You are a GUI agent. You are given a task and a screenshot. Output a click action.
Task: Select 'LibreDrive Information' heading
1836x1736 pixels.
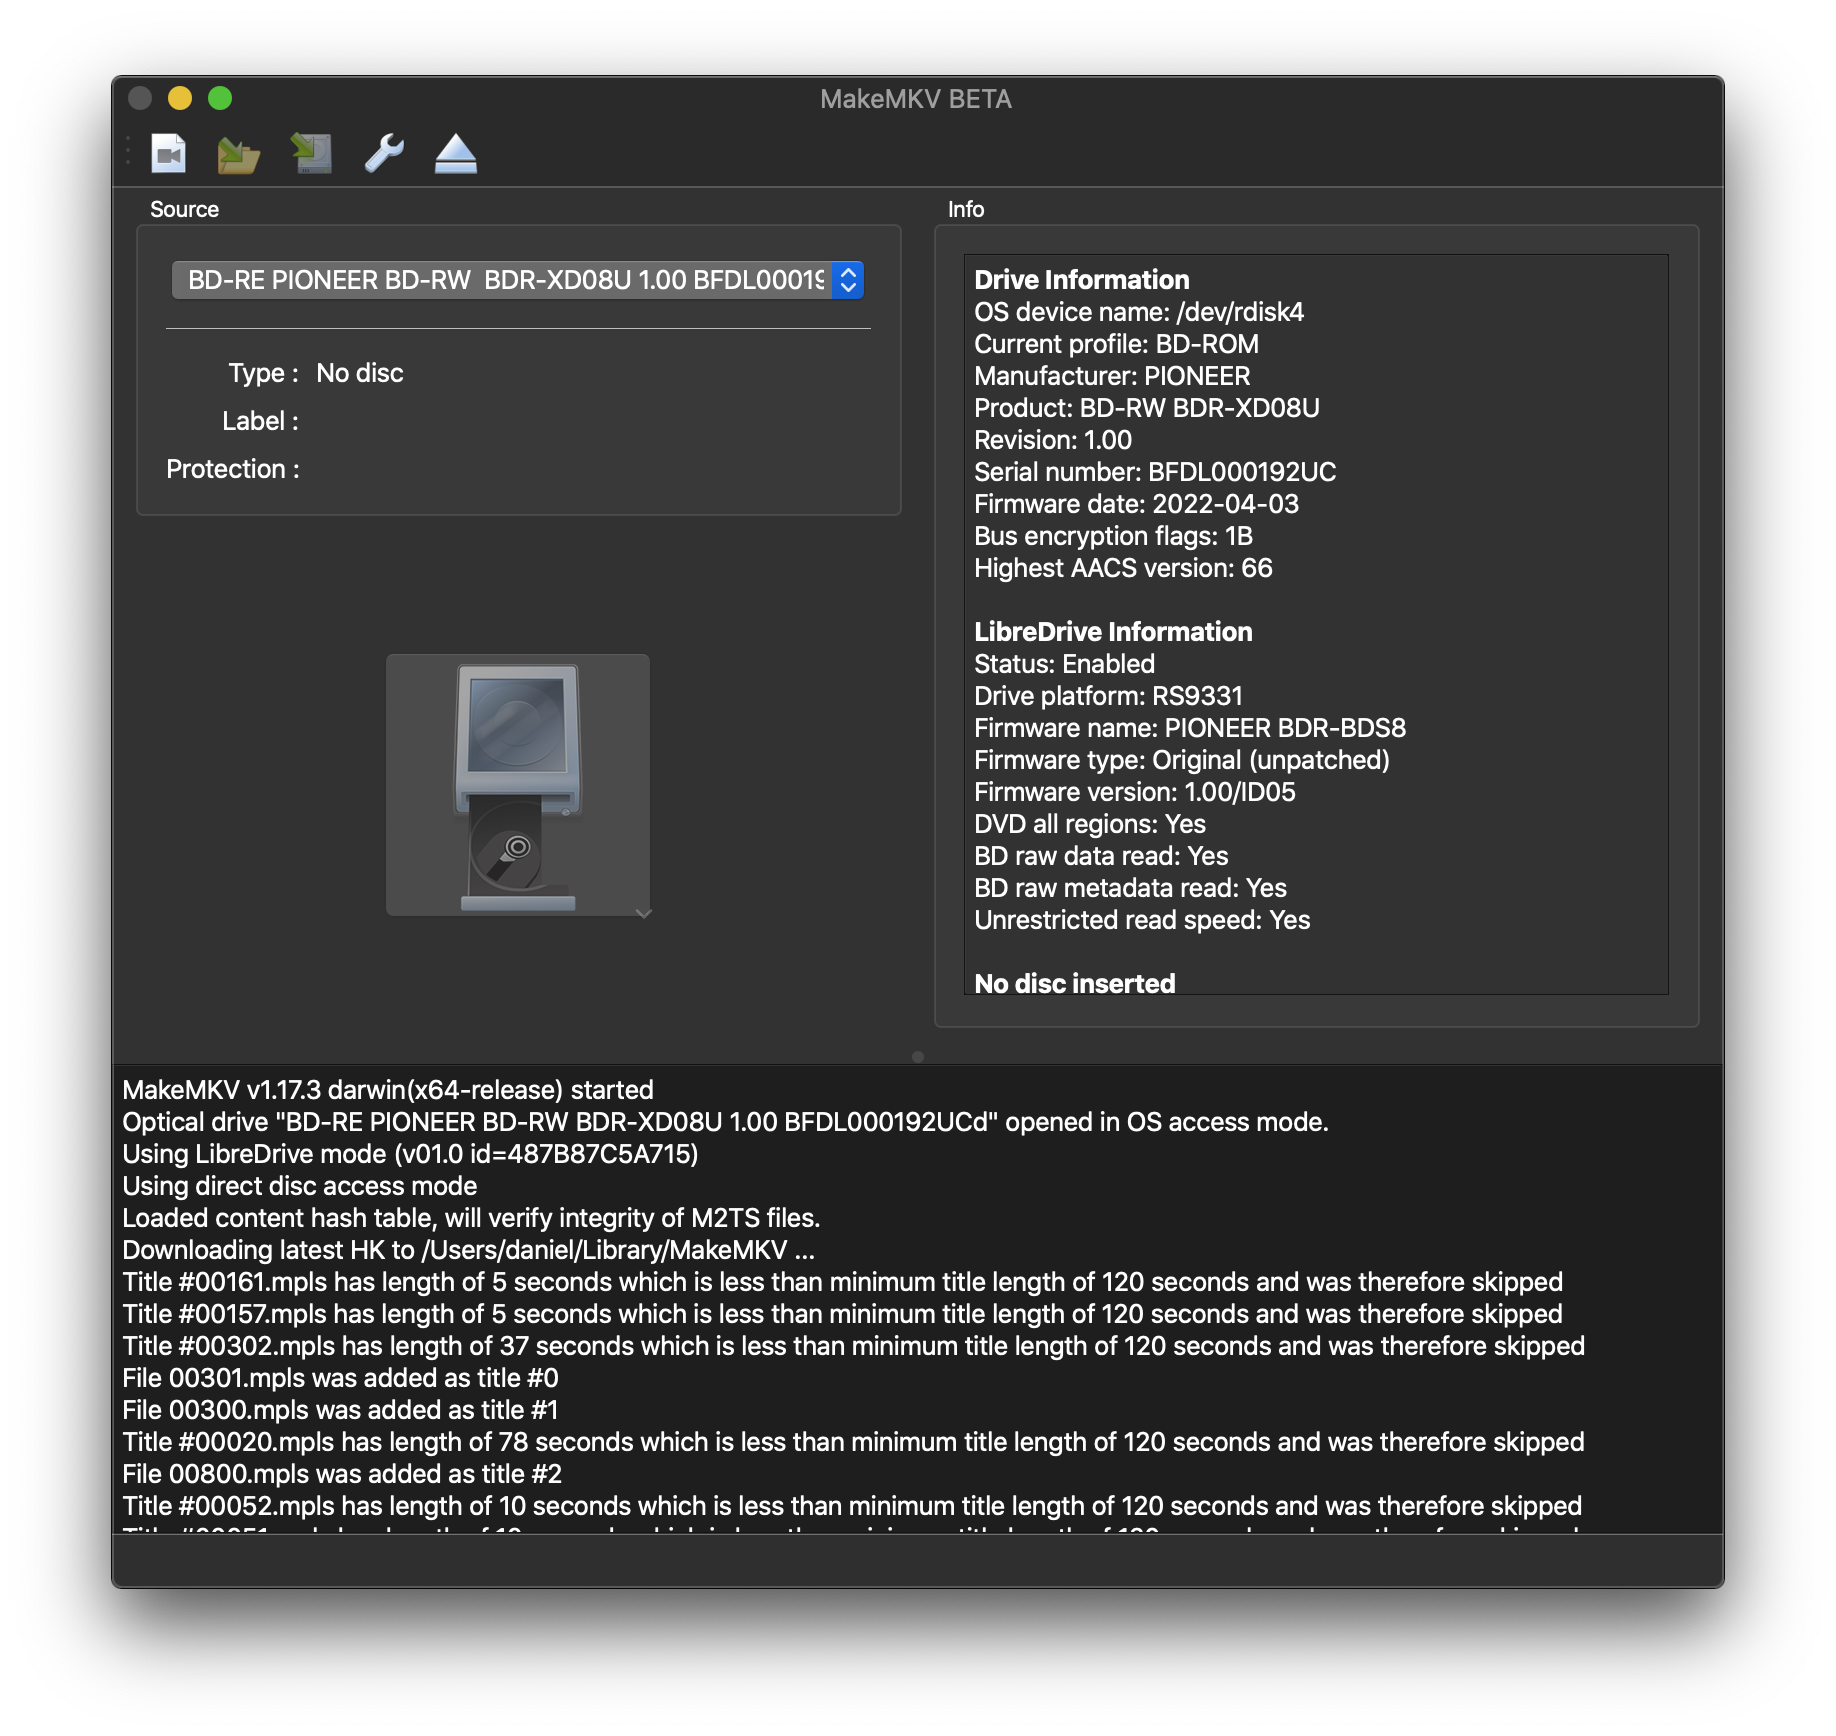[x=1113, y=632]
